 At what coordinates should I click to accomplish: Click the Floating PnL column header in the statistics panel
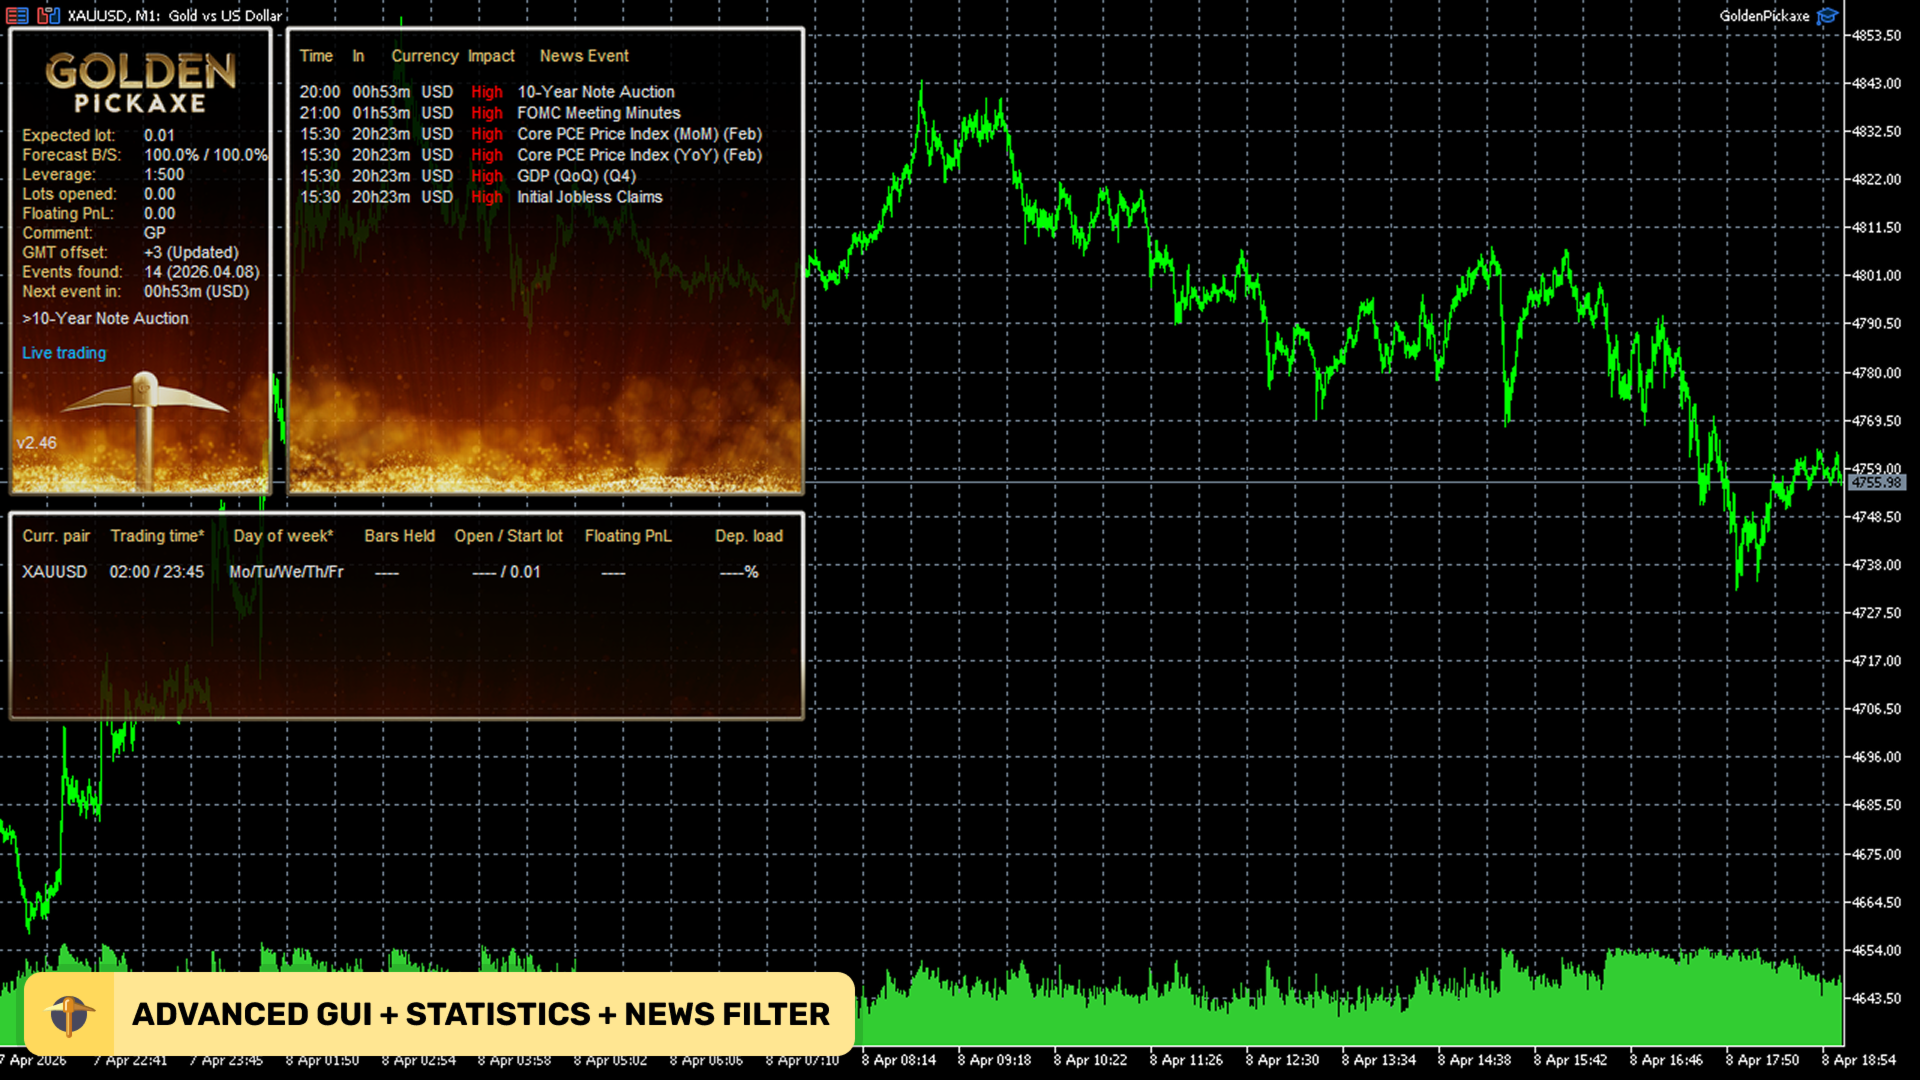click(628, 536)
